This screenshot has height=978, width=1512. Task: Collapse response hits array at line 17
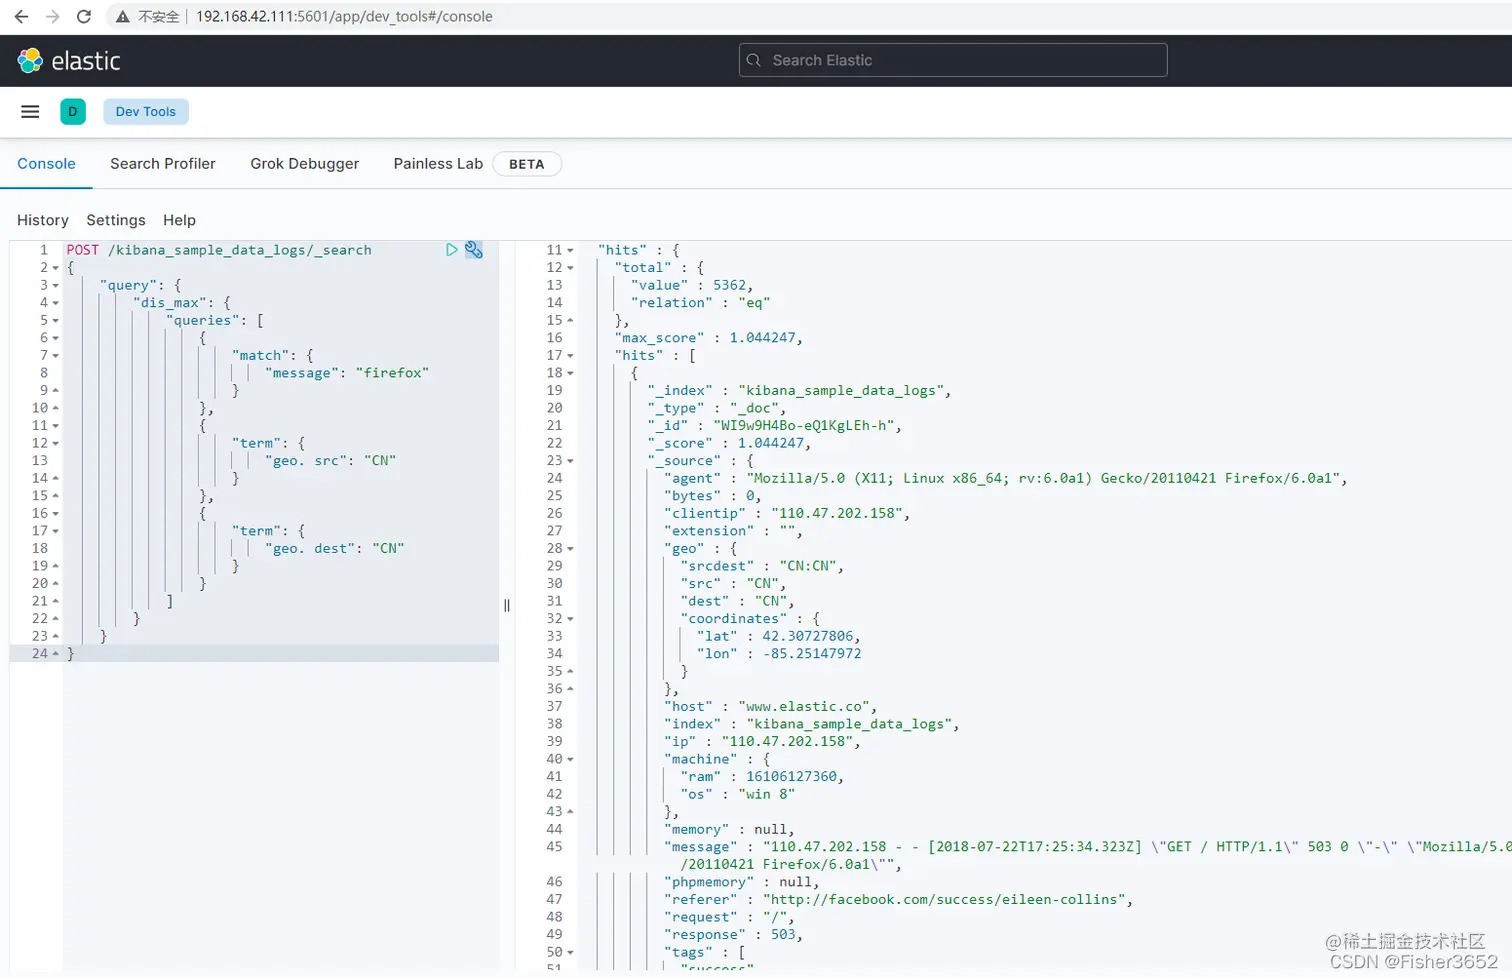click(x=570, y=356)
